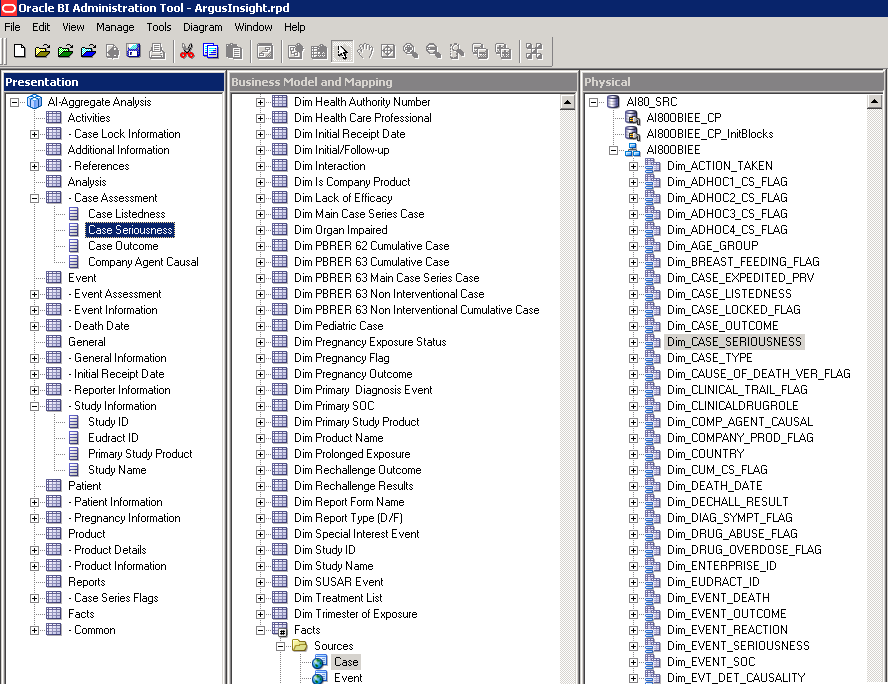Click the fit-to-window target icon
The height and width of the screenshot is (684, 888).
(x=388, y=52)
